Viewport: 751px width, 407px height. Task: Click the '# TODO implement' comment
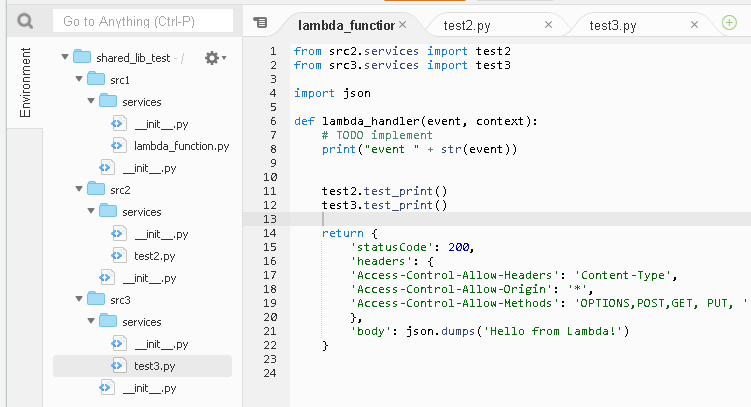point(377,135)
